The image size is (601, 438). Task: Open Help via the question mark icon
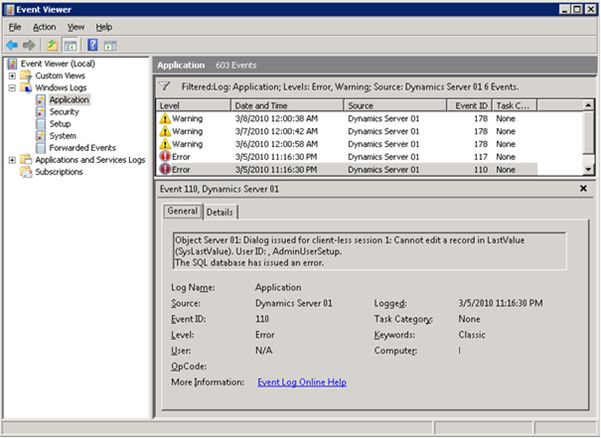click(x=92, y=45)
